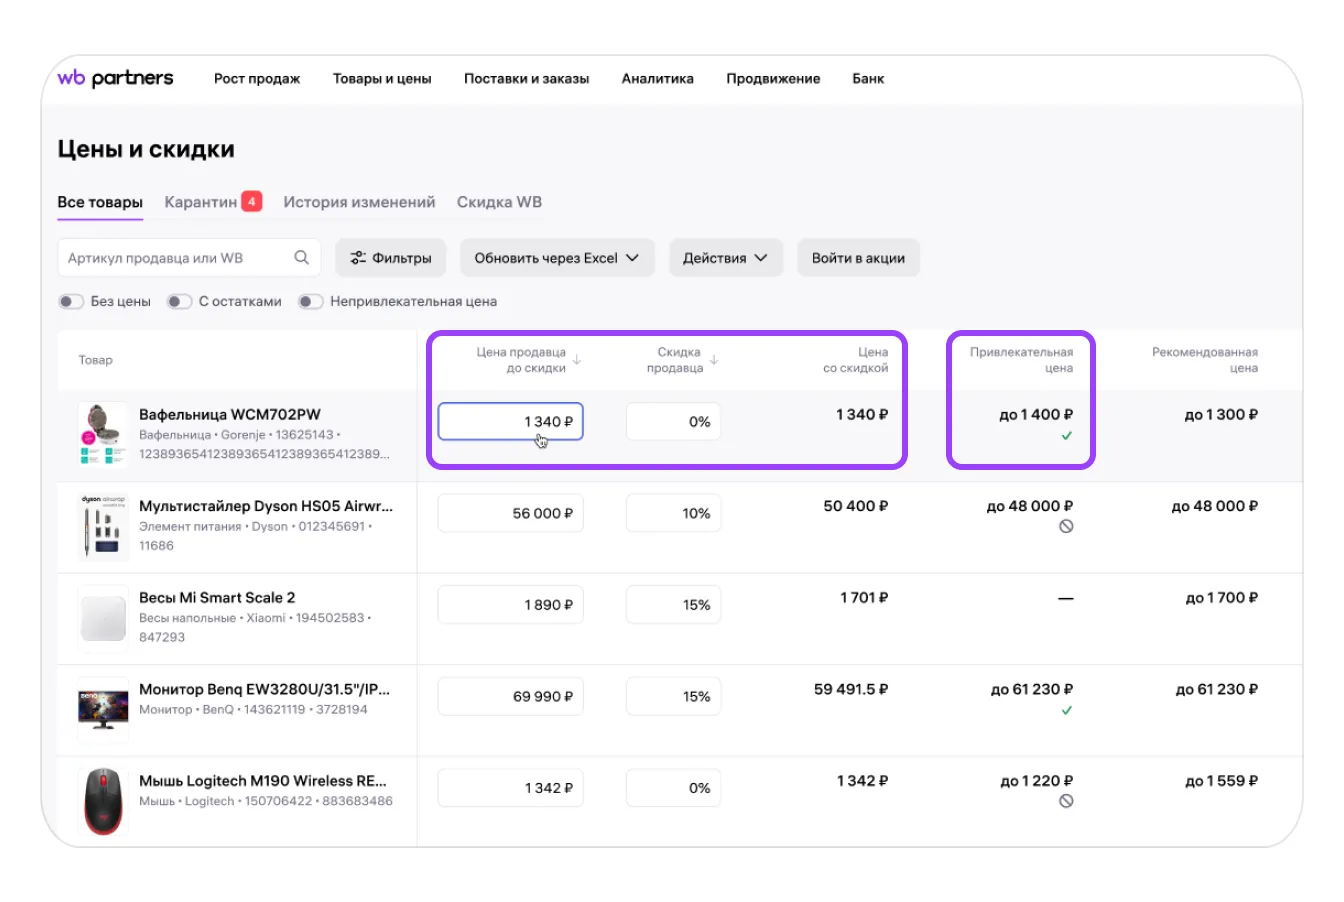Image resolution: width=1344 pixels, height=902 pixels.
Task: Click price field 1 340 ₽ for Вафельница
Action: tap(510, 422)
